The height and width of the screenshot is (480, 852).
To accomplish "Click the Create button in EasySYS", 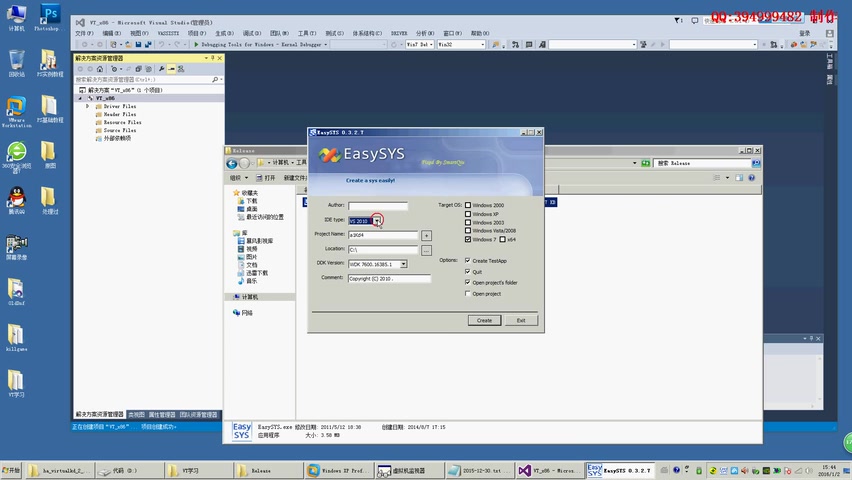I will pos(484,320).
